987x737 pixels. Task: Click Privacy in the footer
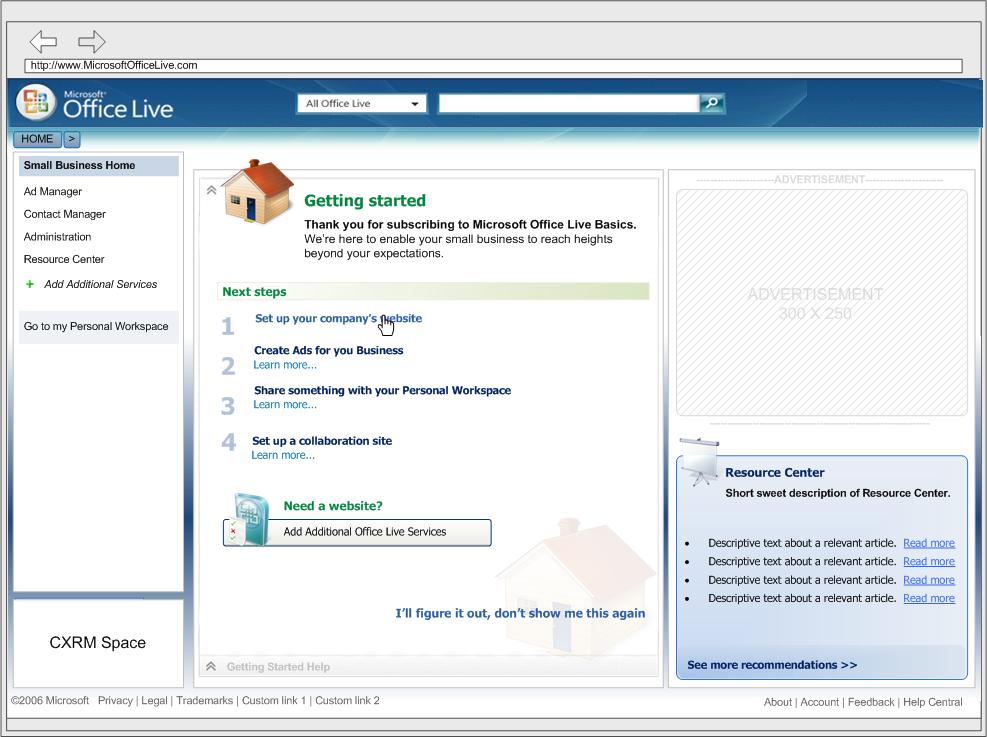[x=115, y=700]
